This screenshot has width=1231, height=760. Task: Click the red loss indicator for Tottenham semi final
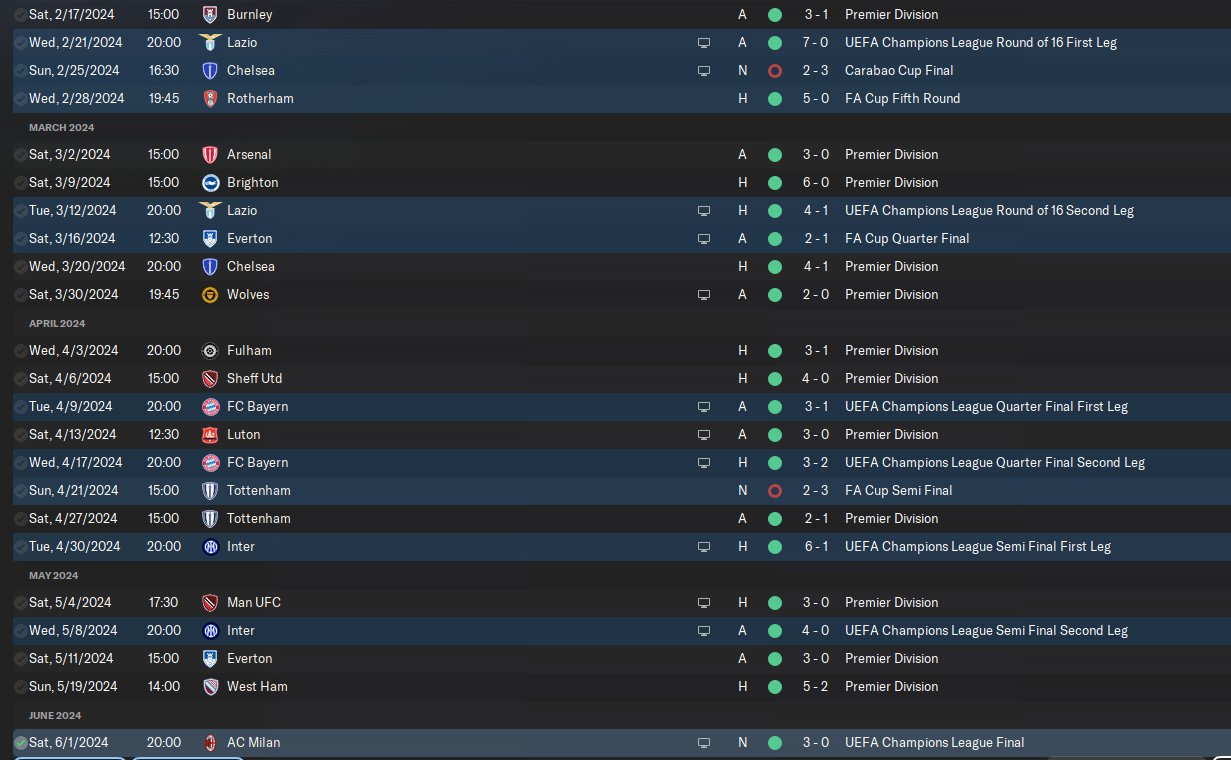pyautogui.click(x=774, y=491)
